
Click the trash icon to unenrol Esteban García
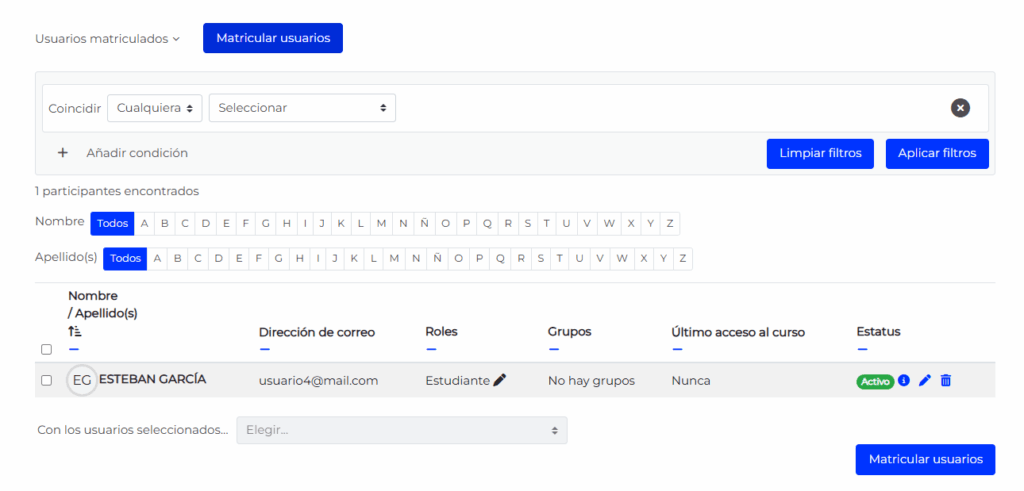click(946, 380)
